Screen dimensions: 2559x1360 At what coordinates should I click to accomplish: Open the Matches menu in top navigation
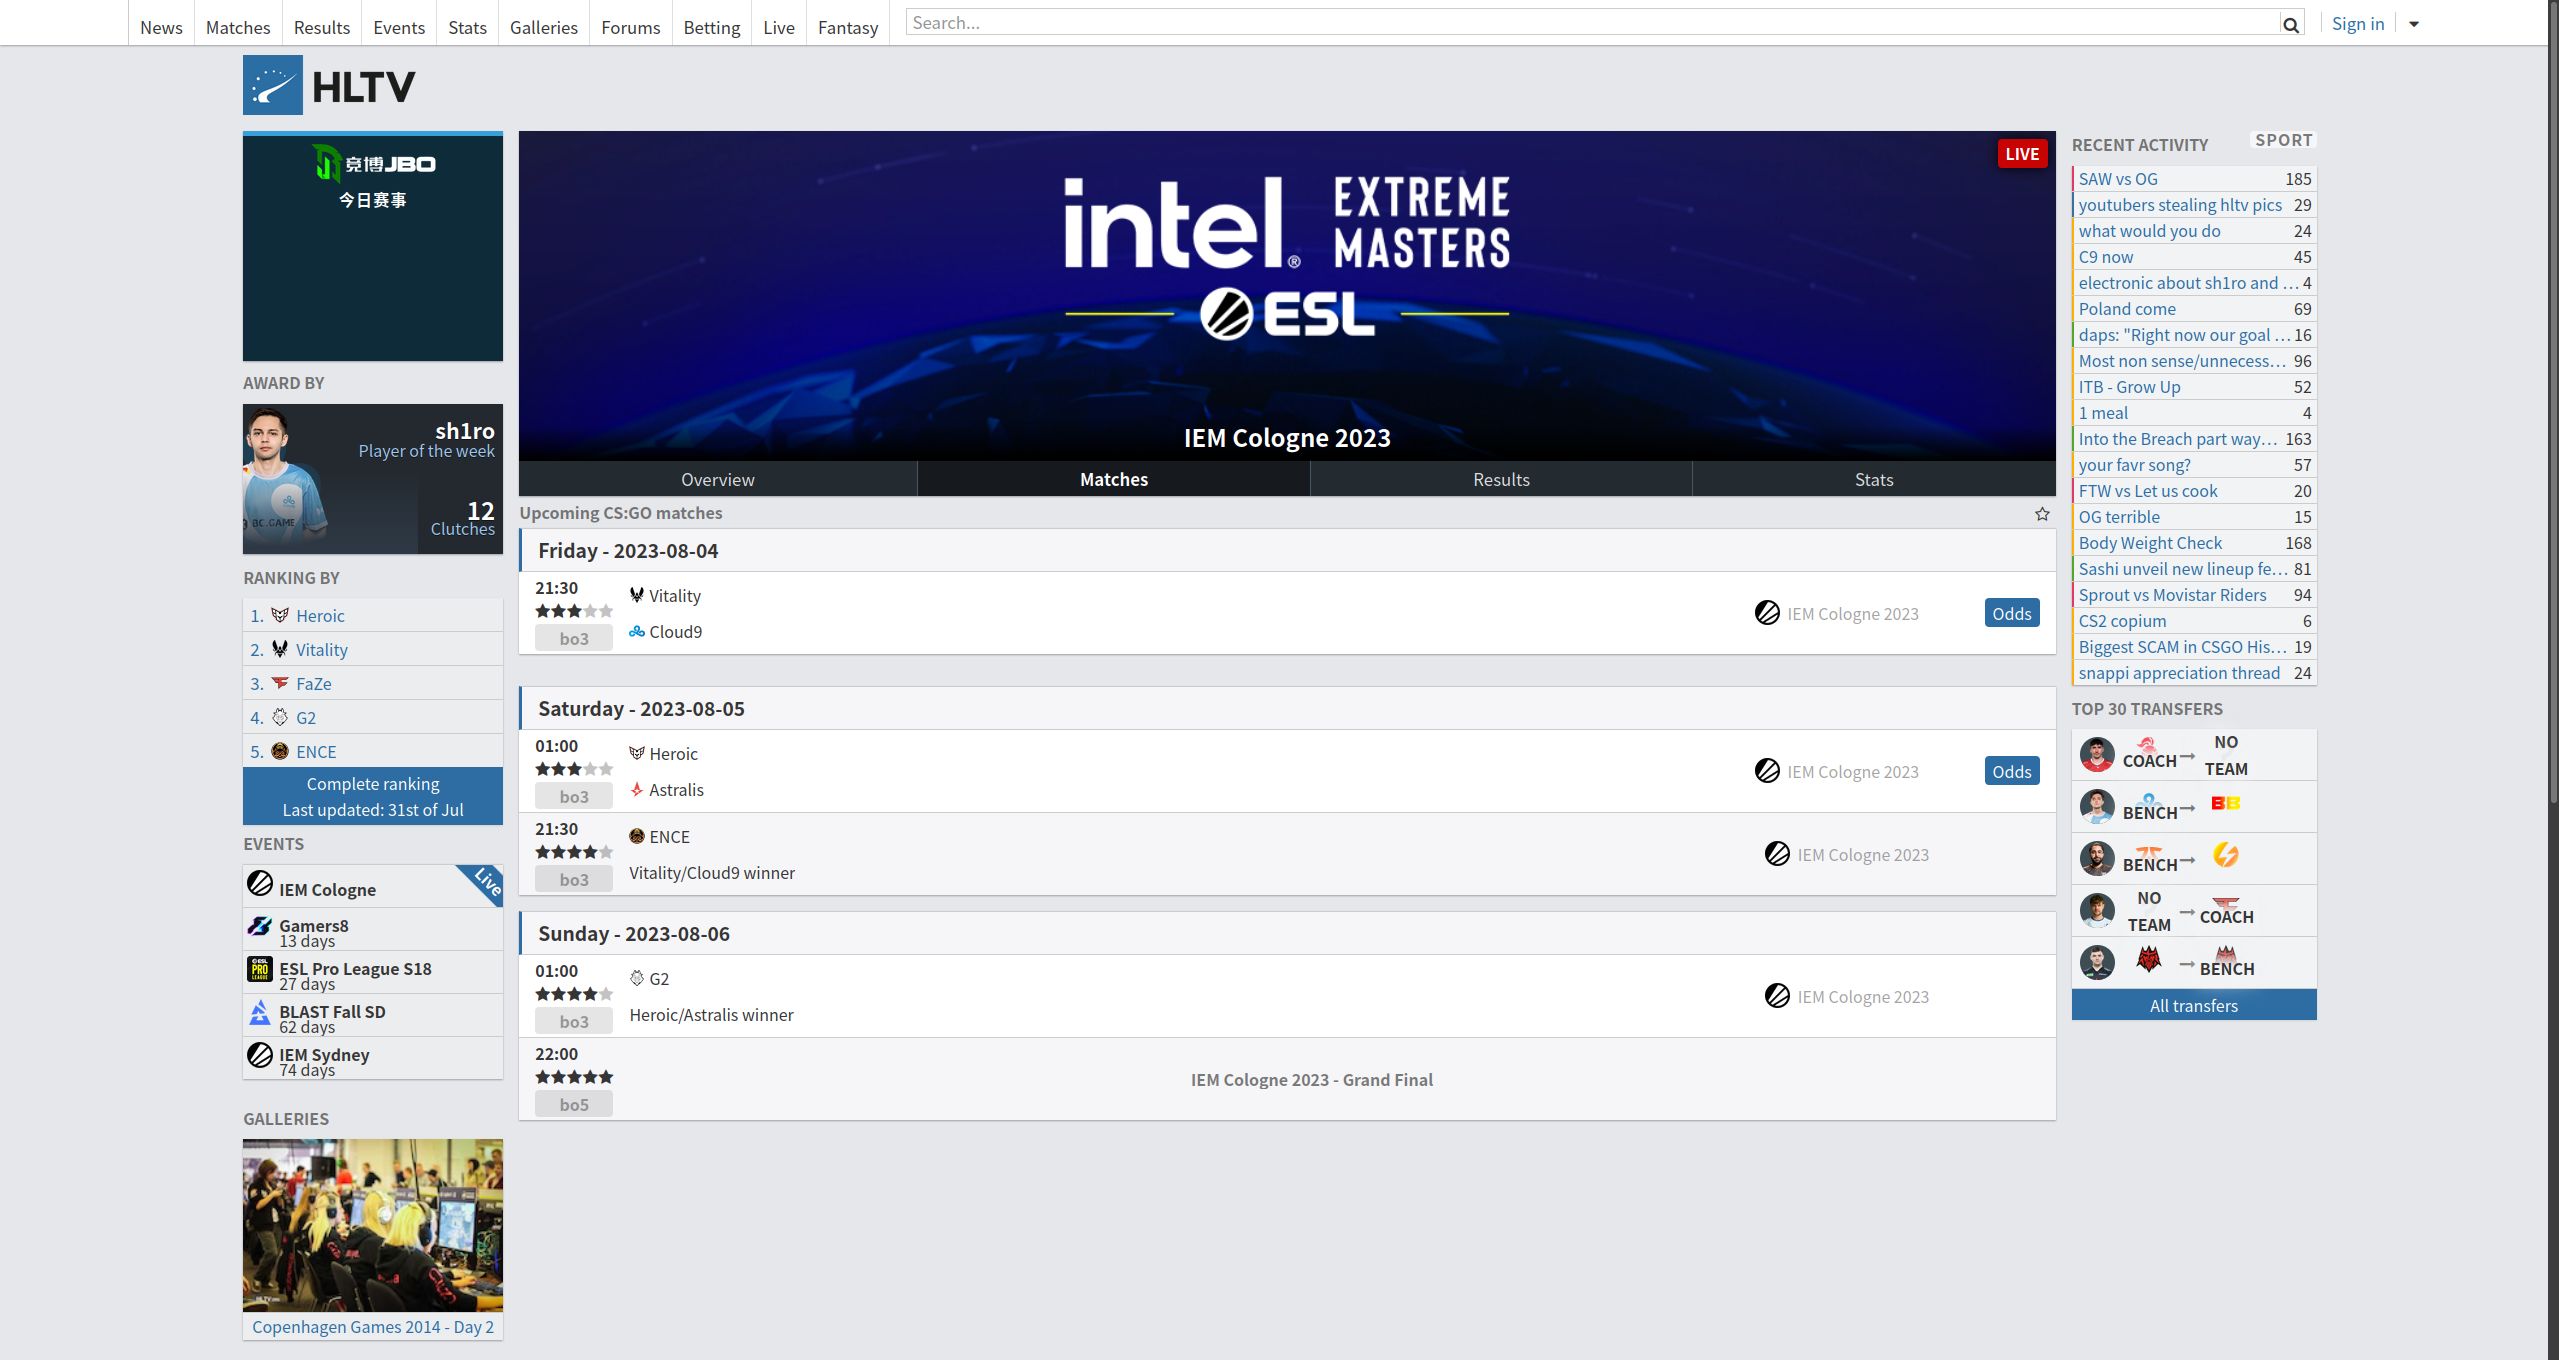[238, 27]
